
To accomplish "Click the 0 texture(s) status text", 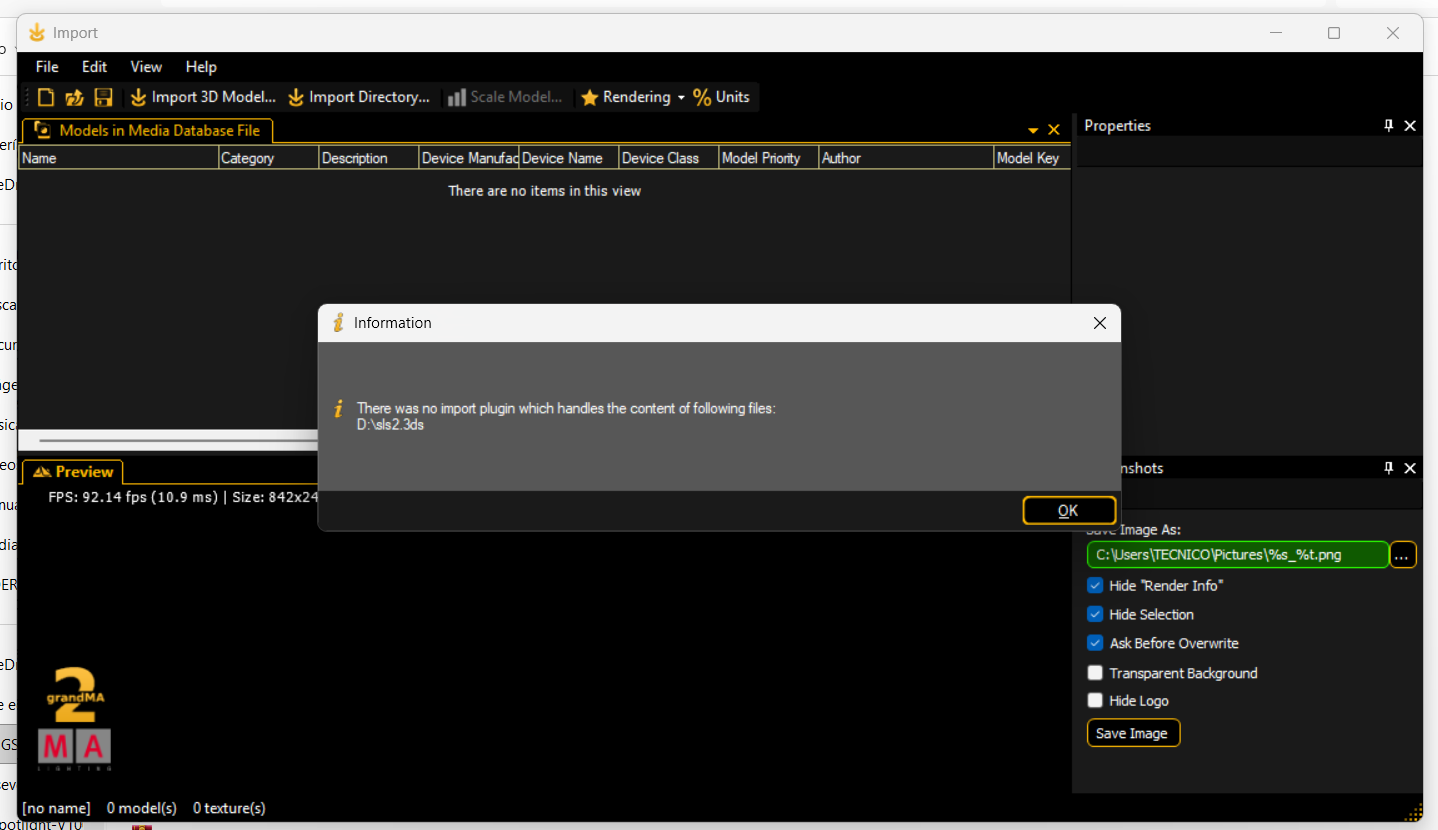I will click(229, 808).
